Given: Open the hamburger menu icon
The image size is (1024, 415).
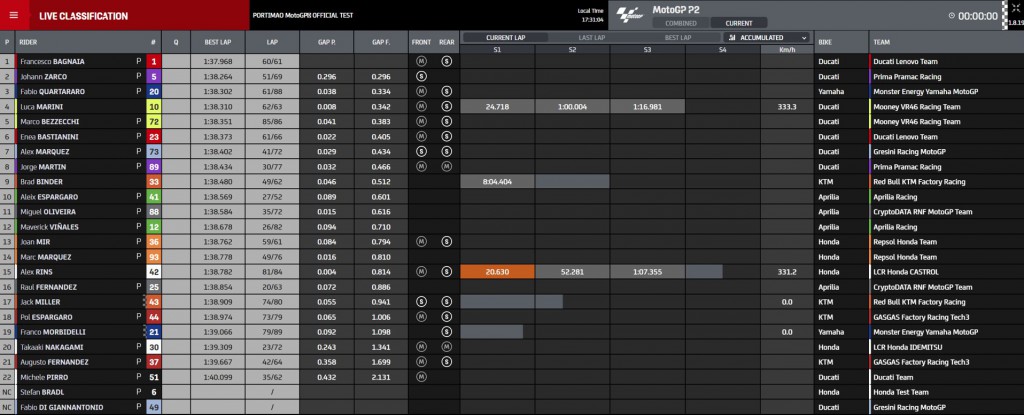Looking at the screenshot, I should tap(14, 16).
